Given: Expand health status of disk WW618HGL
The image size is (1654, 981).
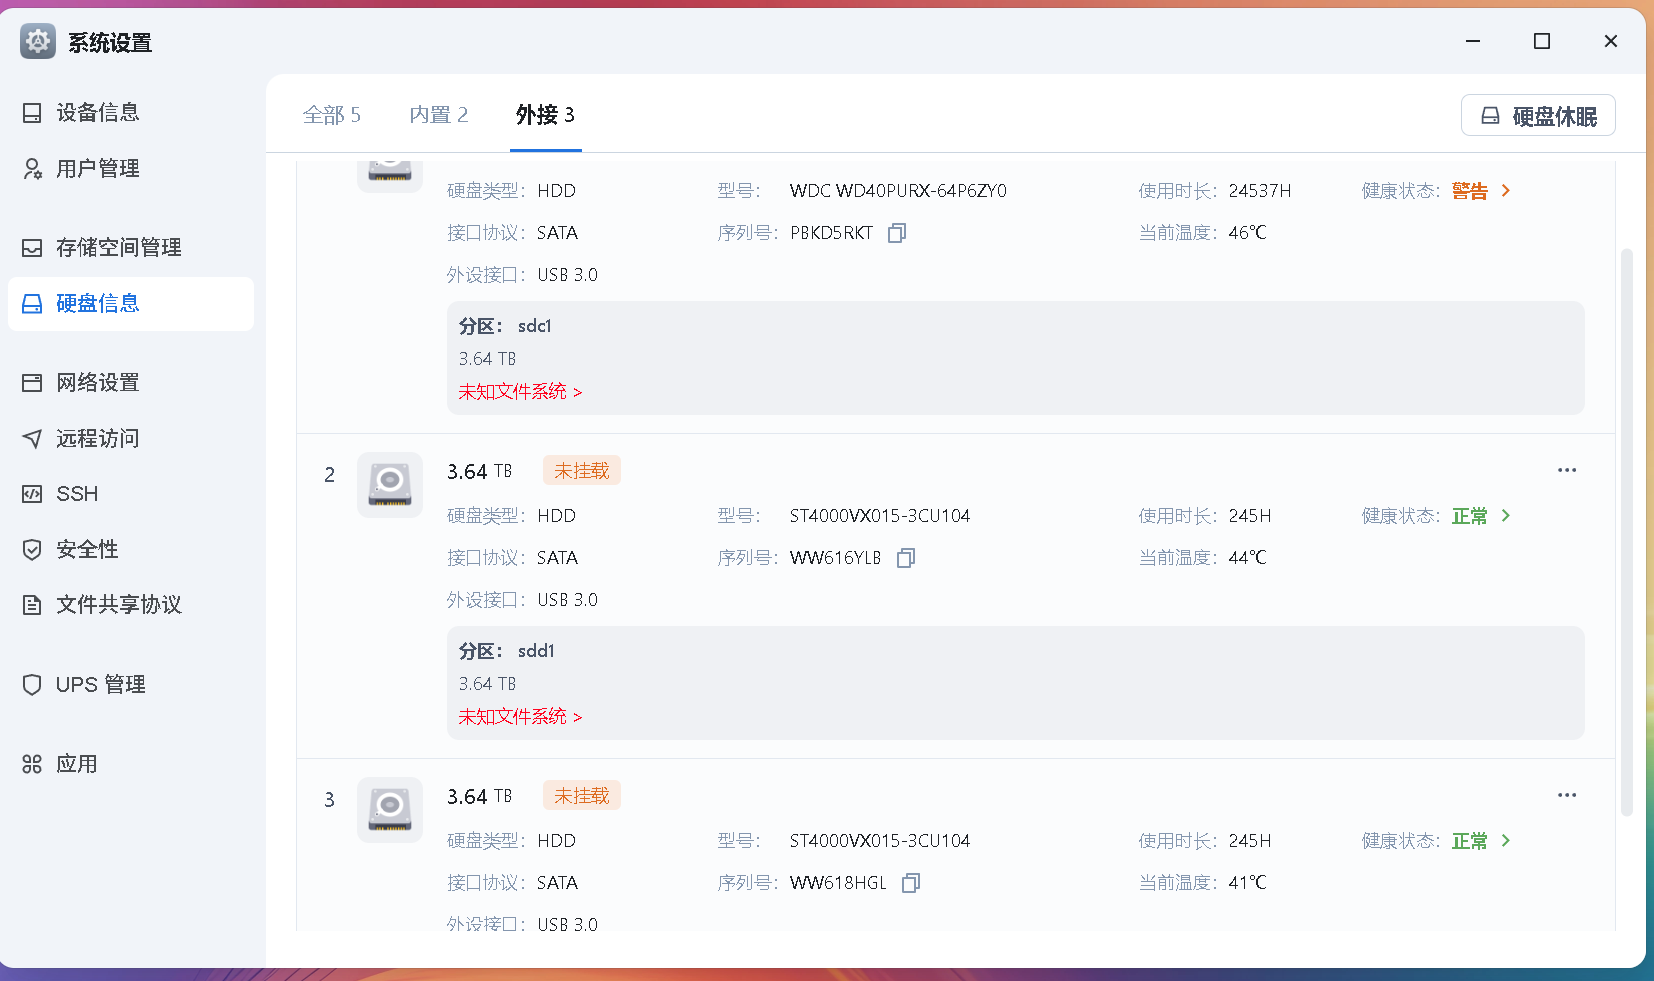Looking at the screenshot, I should coord(1481,841).
